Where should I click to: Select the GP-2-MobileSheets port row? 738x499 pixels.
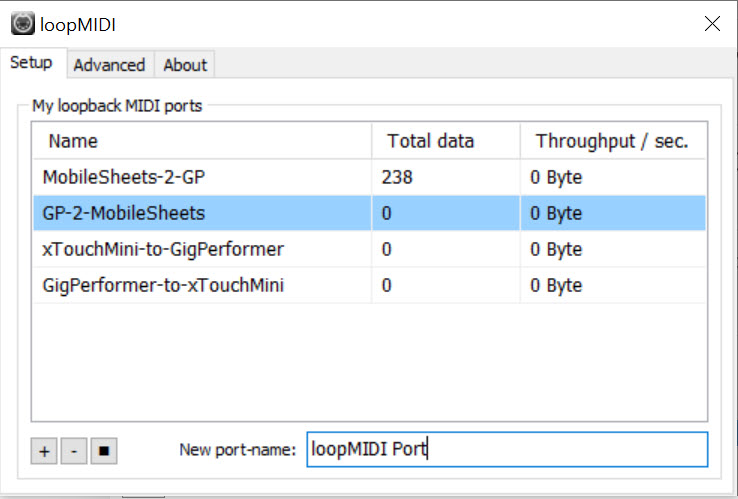369,213
